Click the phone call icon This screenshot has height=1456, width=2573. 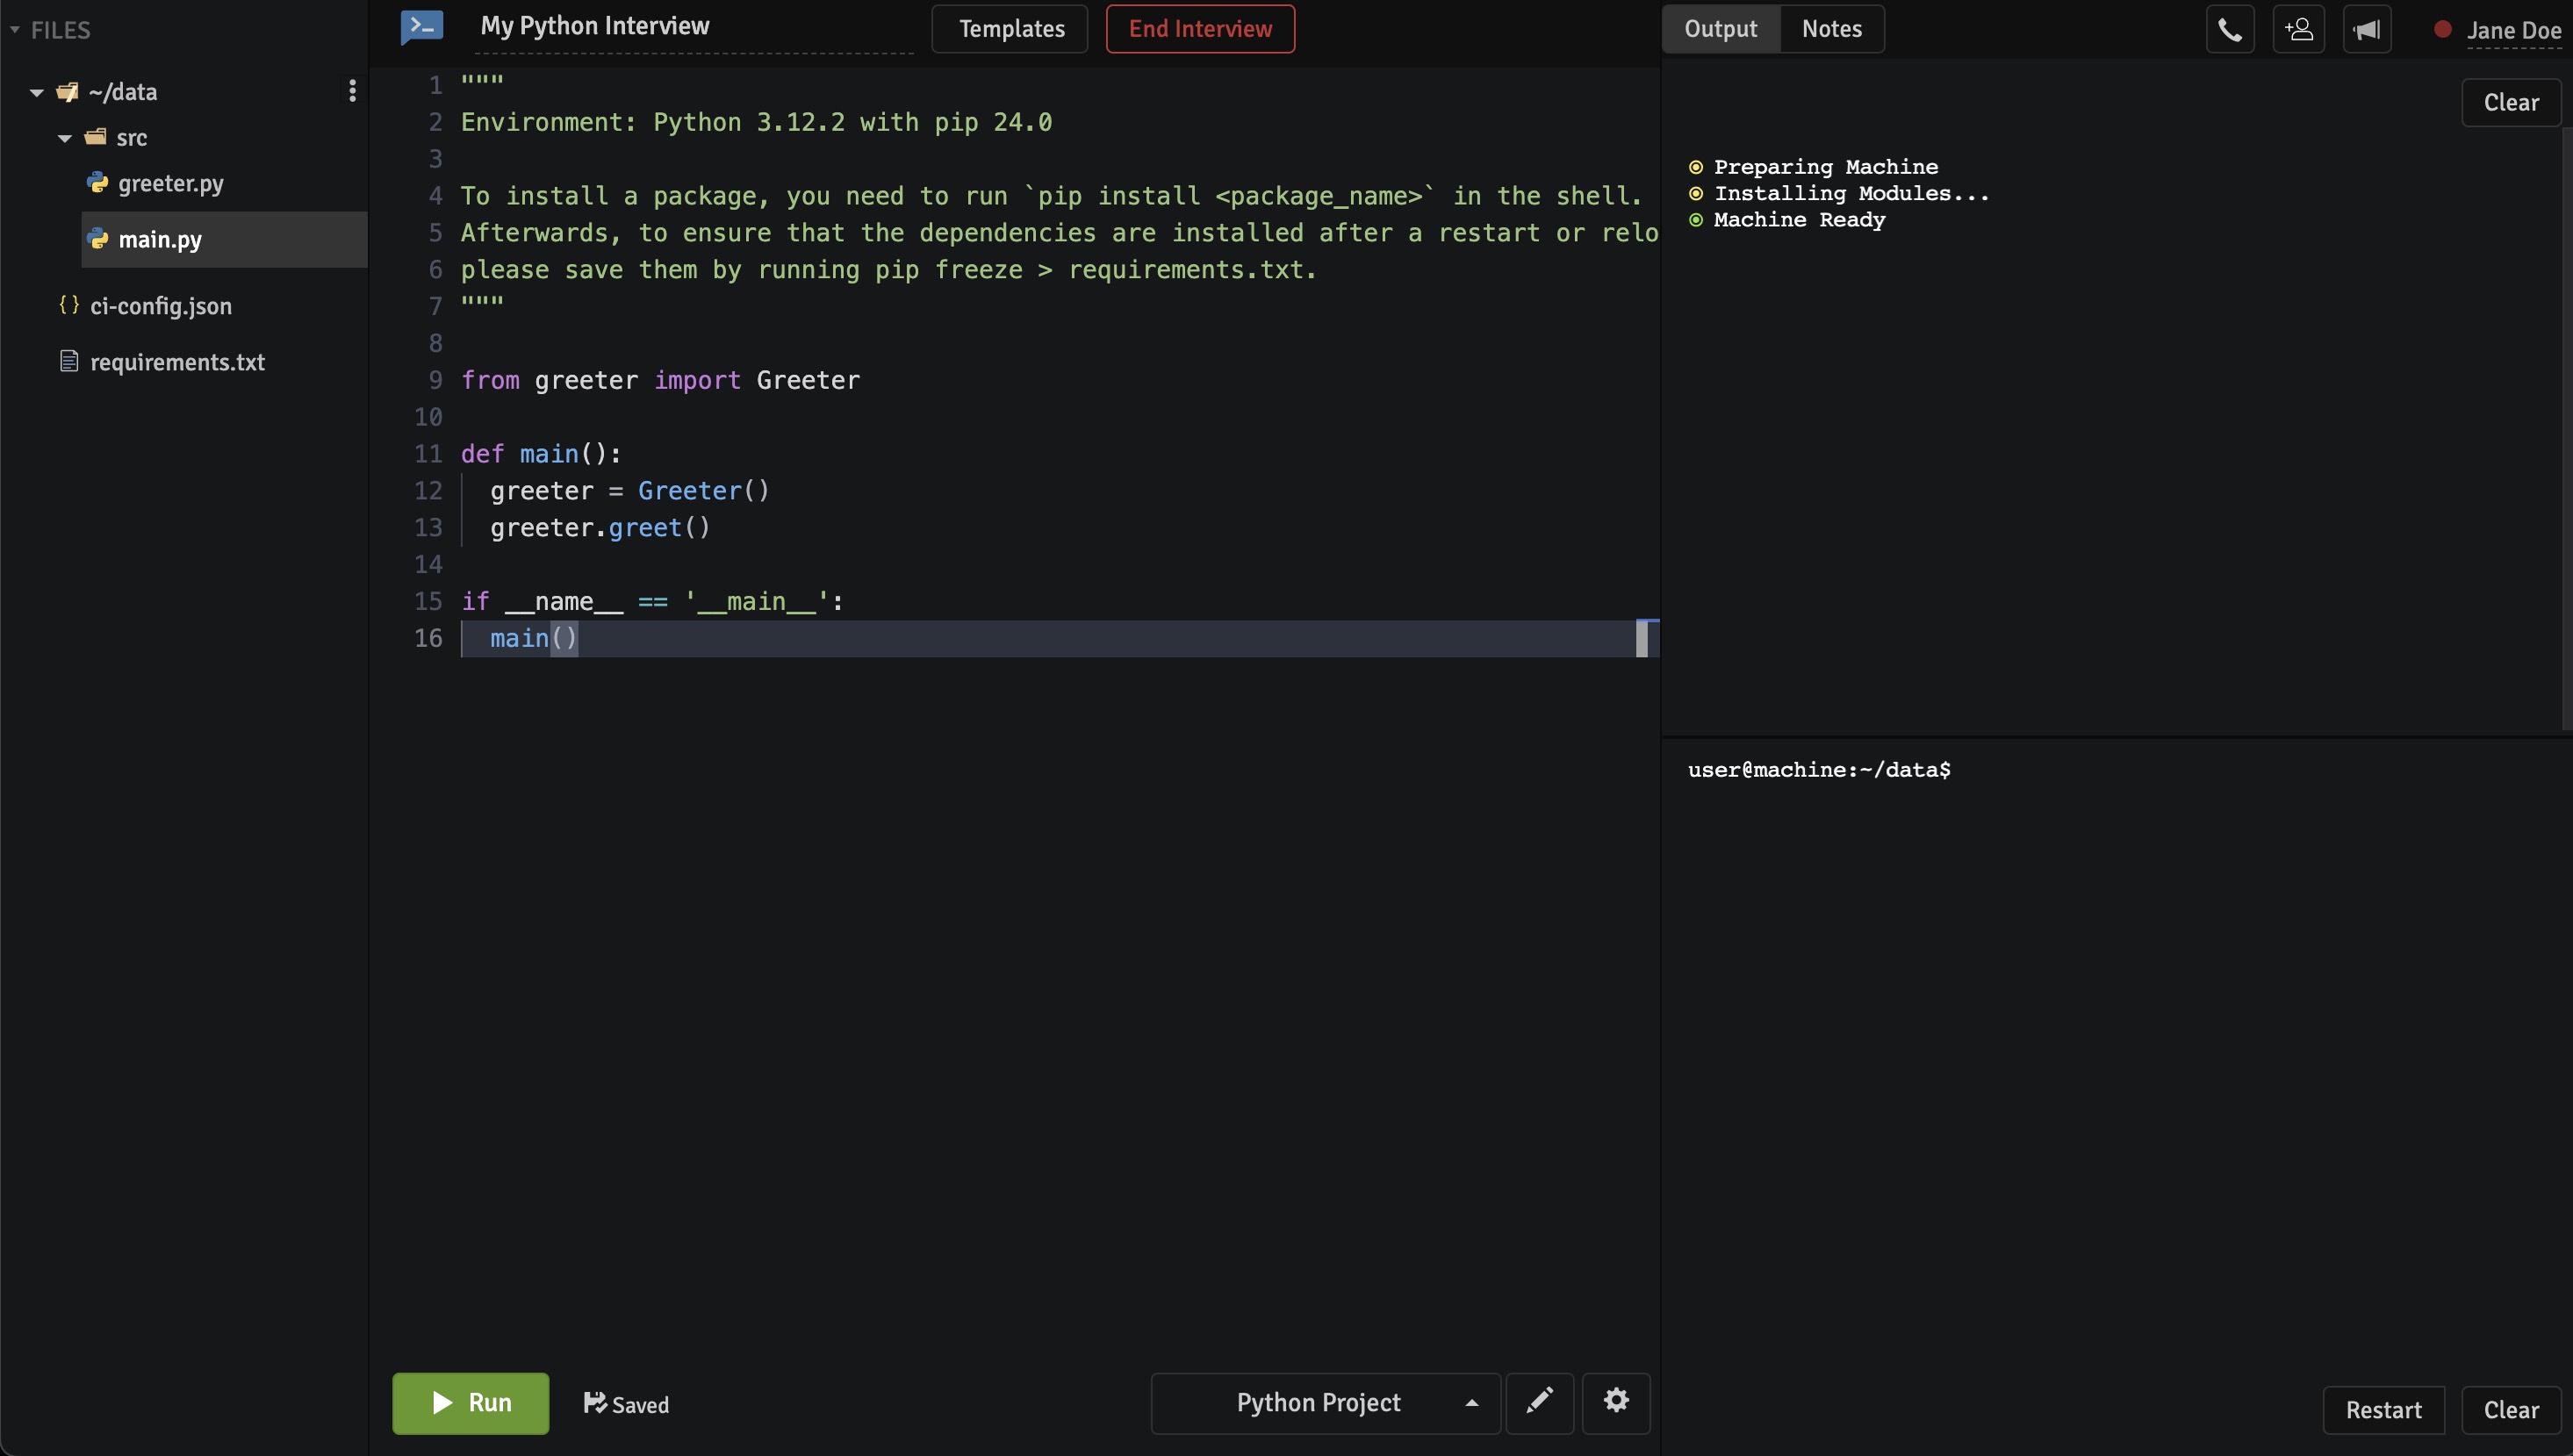pyautogui.click(x=2230, y=29)
